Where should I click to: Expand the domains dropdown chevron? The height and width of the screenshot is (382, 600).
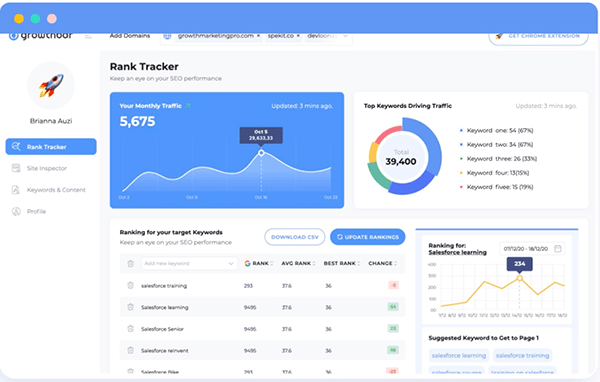pos(345,36)
